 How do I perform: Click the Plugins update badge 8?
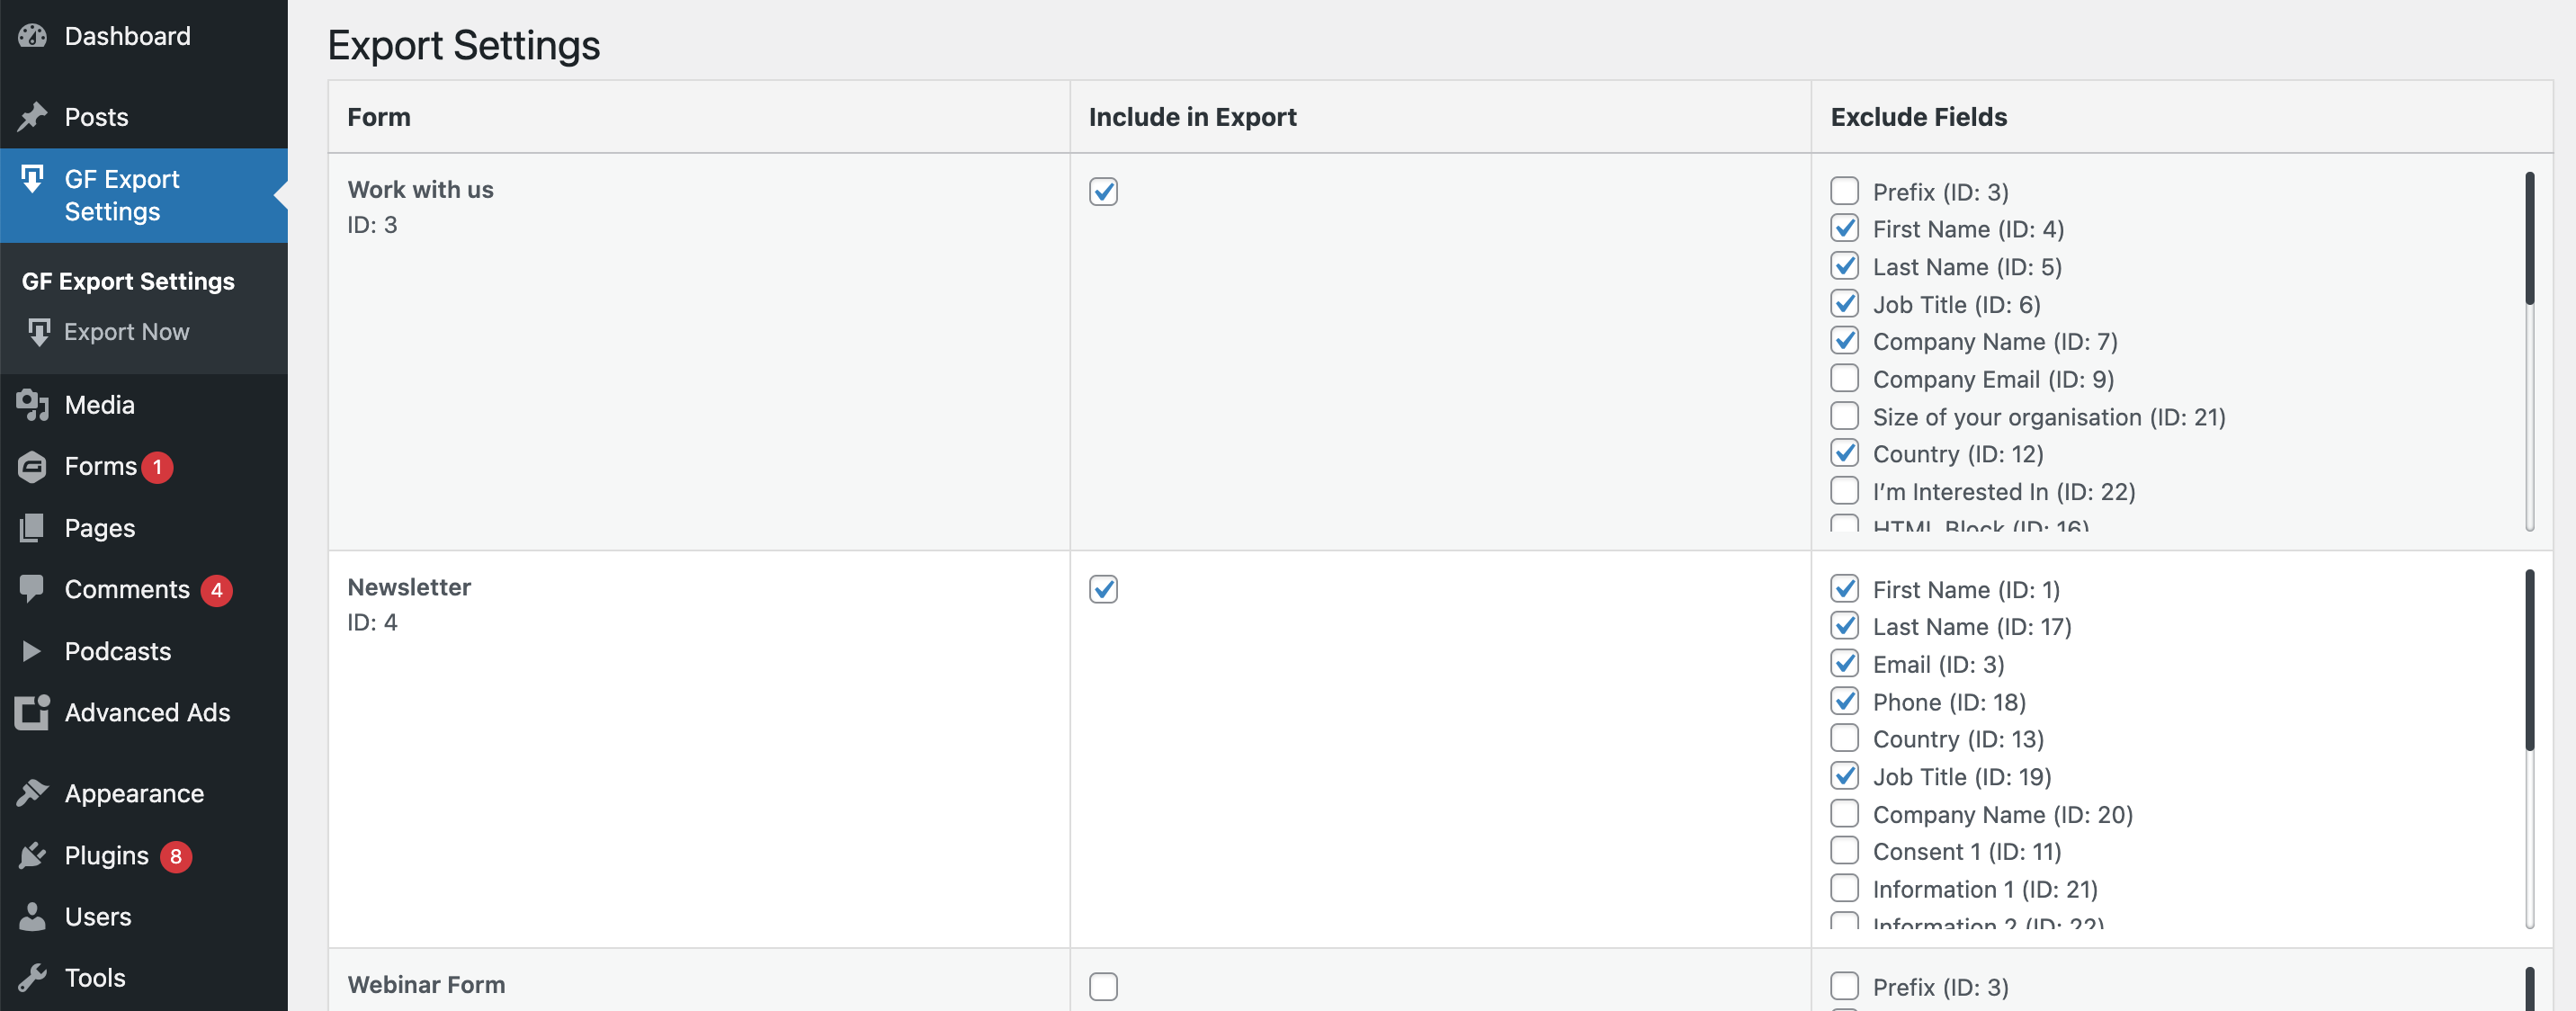pos(176,856)
